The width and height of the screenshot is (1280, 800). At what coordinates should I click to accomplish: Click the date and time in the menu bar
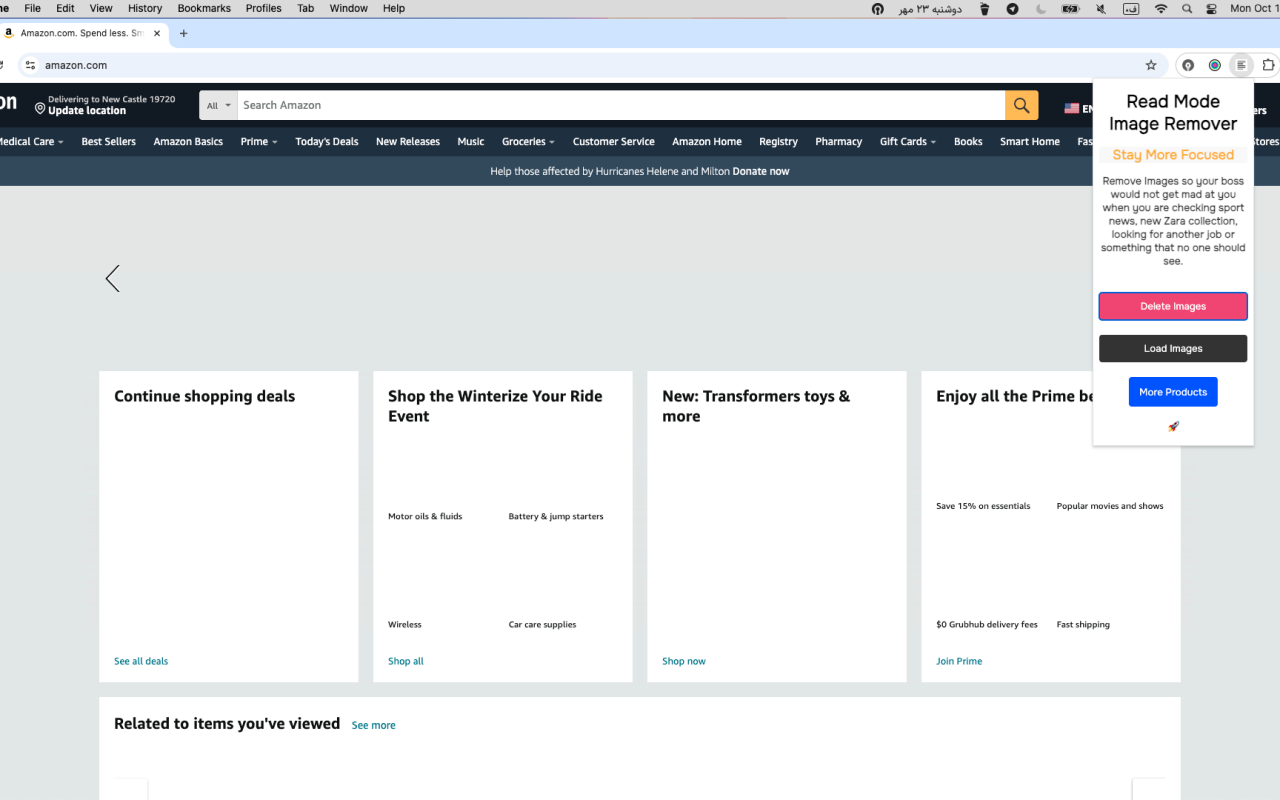1254,8
